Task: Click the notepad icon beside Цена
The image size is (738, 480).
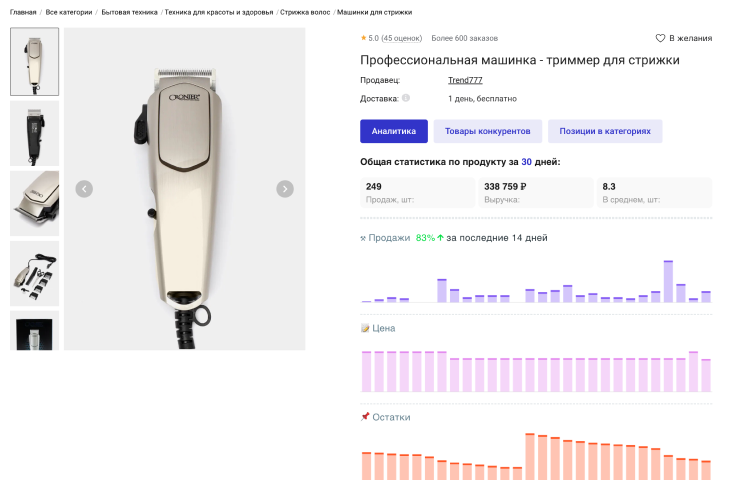Action: (365, 328)
